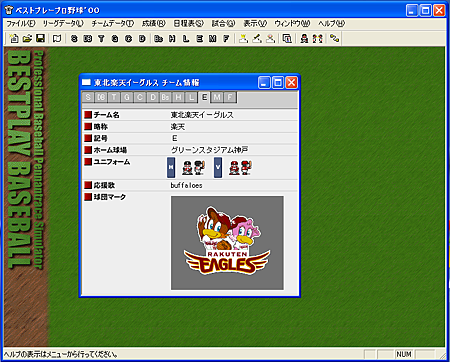Click visitor uniform player sprites
Image resolution: width=450 pixels, height=362 pixels.
[240, 167]
